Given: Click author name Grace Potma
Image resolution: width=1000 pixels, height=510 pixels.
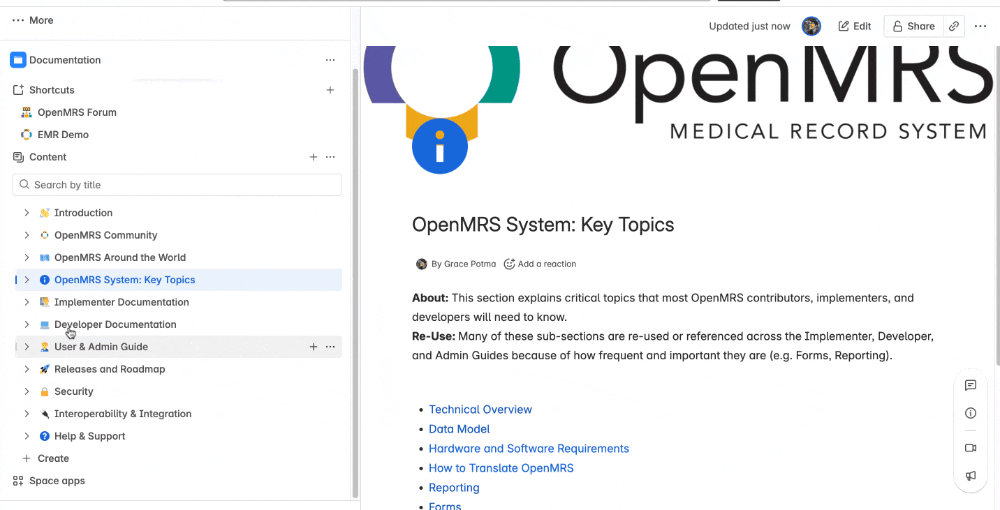Looking at the screenshot, I should point(471,264).
